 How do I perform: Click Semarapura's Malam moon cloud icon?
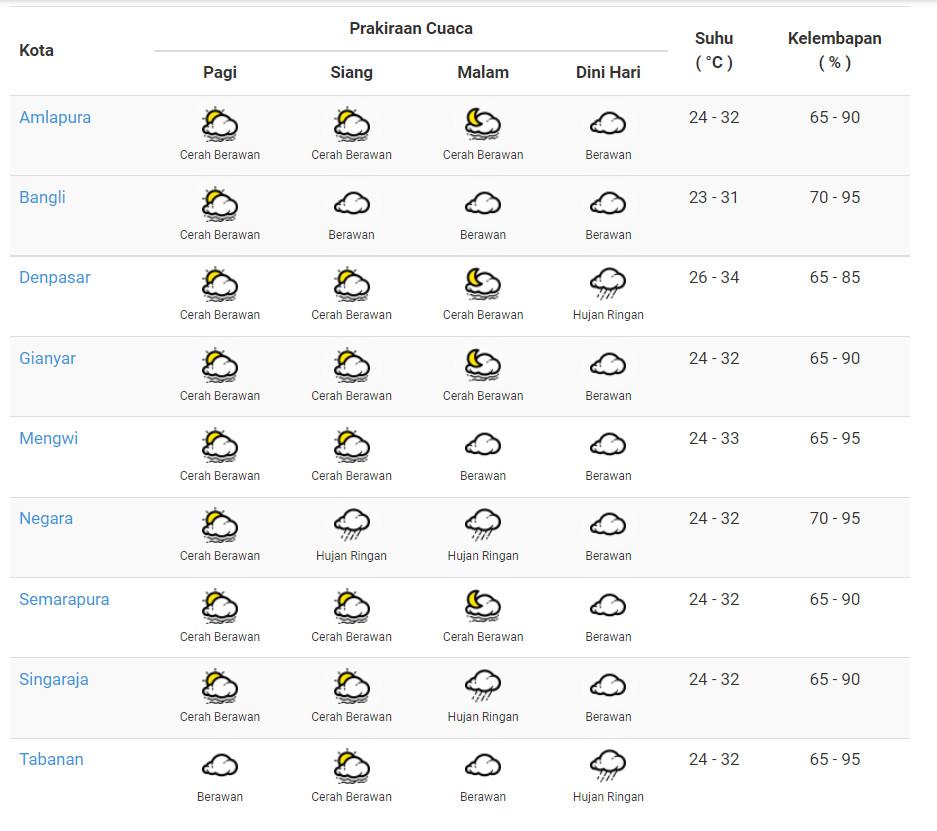483,605
